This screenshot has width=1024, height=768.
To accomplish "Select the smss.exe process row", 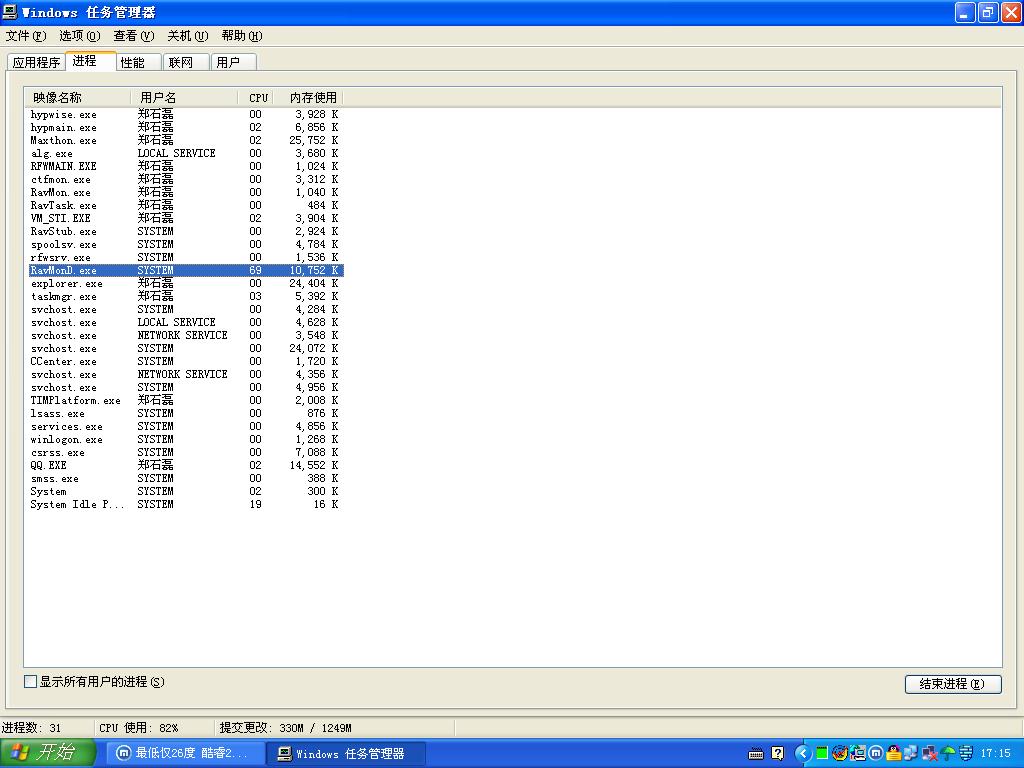I will (x=185, y=479).
